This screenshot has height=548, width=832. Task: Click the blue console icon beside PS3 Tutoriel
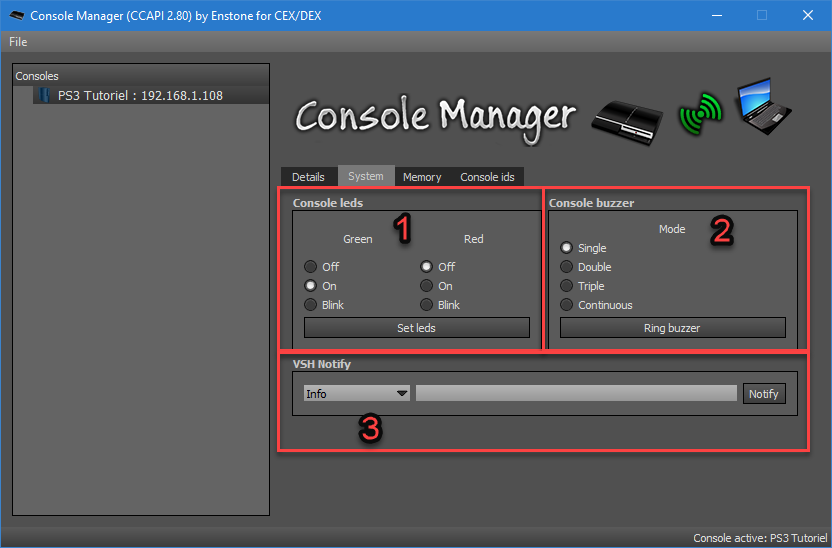45,95
